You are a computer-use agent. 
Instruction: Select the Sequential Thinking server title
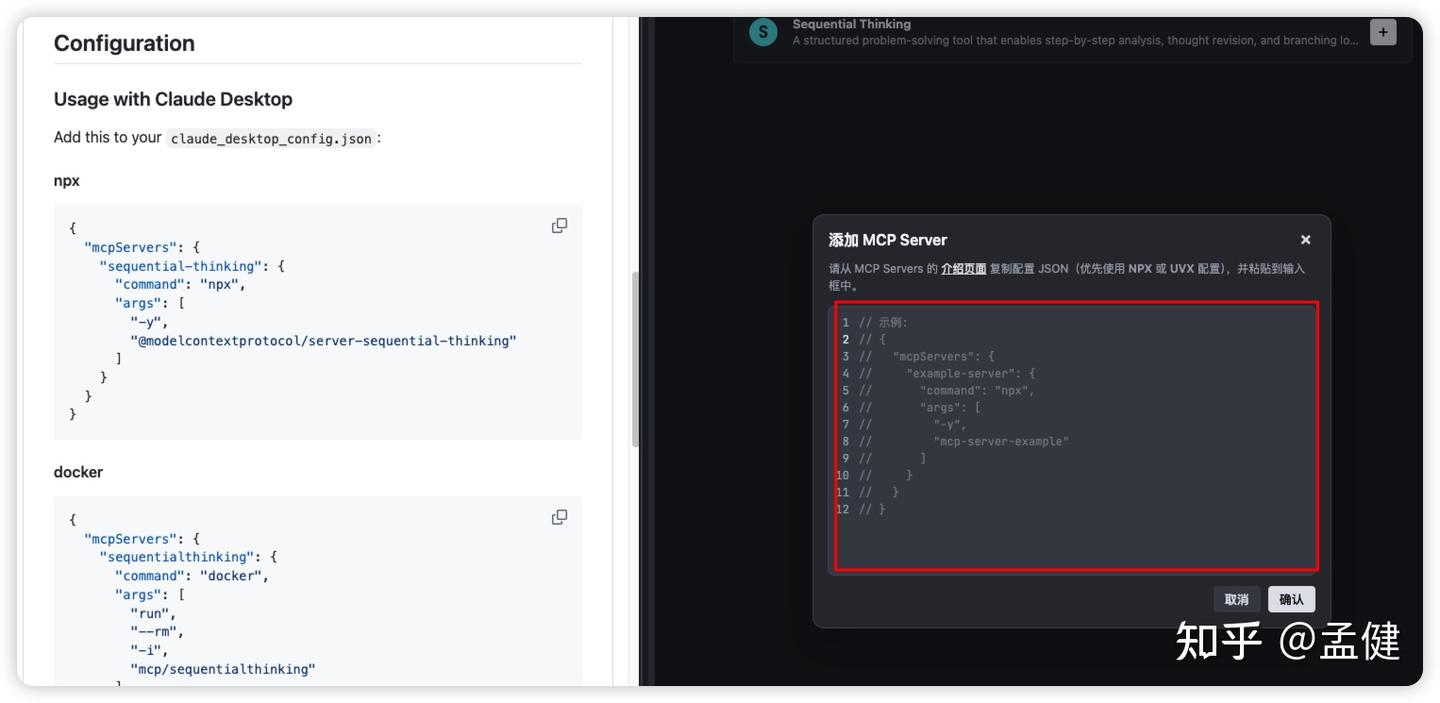click(851, 24)
